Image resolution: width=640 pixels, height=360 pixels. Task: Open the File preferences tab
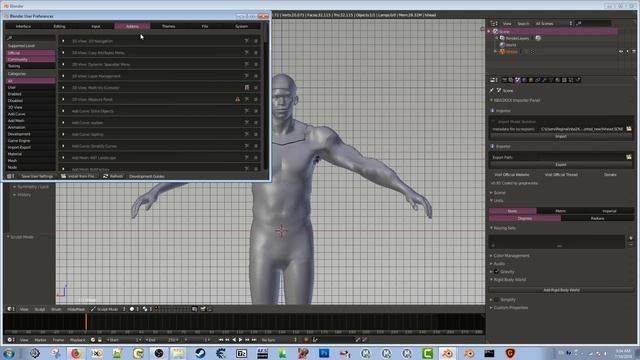(205, 26)
